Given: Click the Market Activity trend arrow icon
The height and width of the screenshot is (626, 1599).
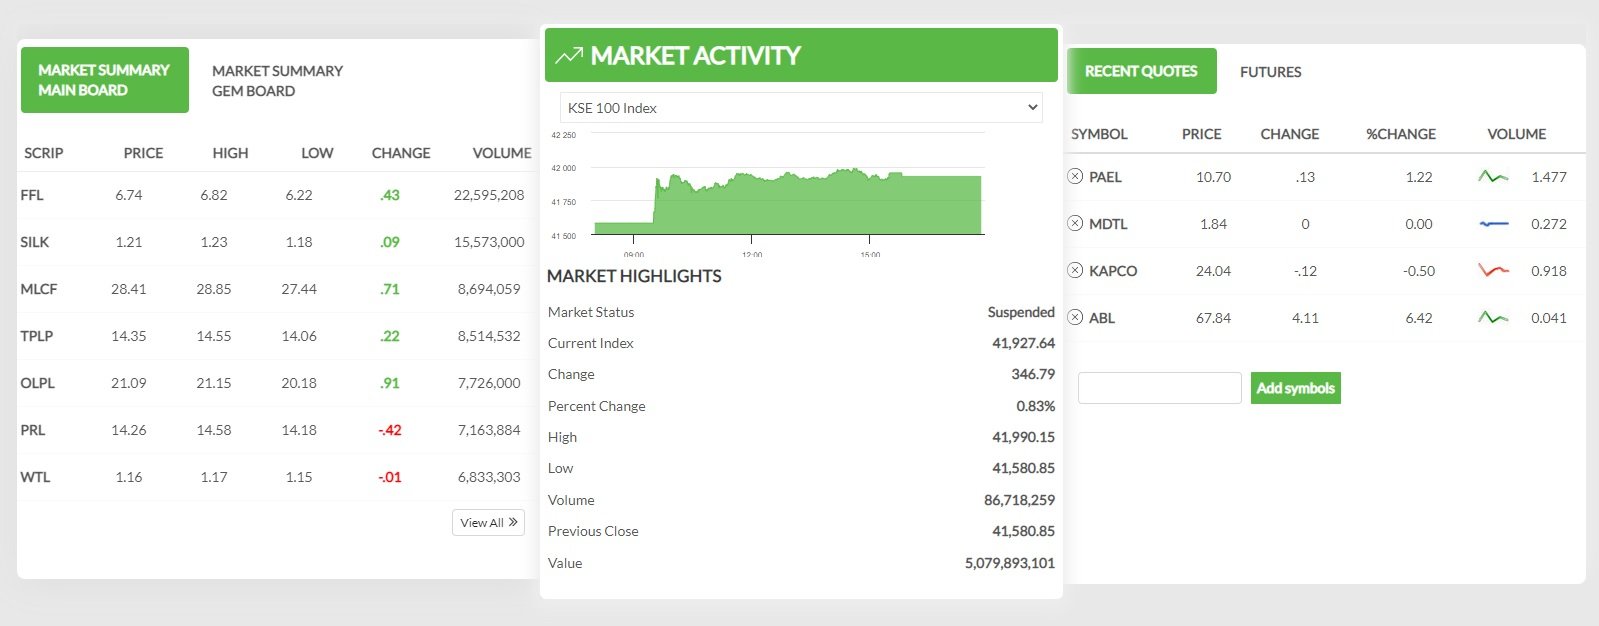Looking at the screenshot, I should coord(569,56).
